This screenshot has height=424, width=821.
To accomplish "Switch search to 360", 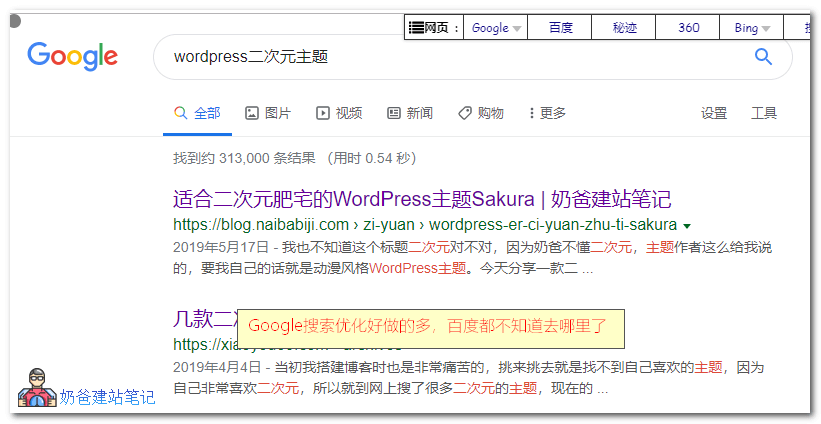I will (688, 28).
